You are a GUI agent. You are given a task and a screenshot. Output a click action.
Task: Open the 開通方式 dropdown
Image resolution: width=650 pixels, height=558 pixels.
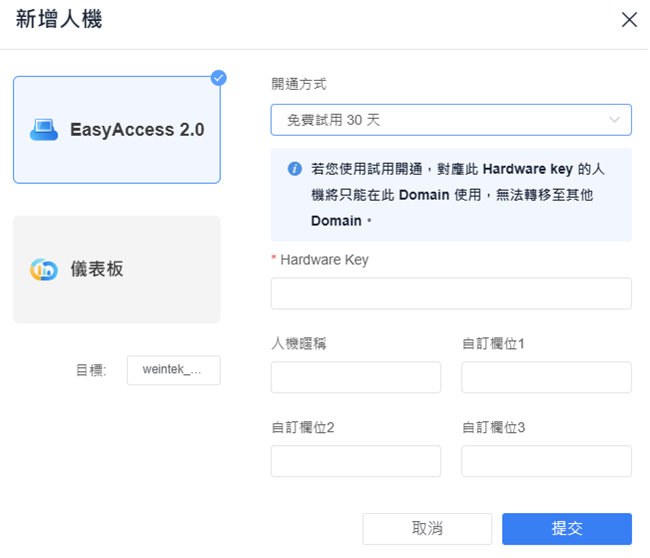click(x=451, y=120)
